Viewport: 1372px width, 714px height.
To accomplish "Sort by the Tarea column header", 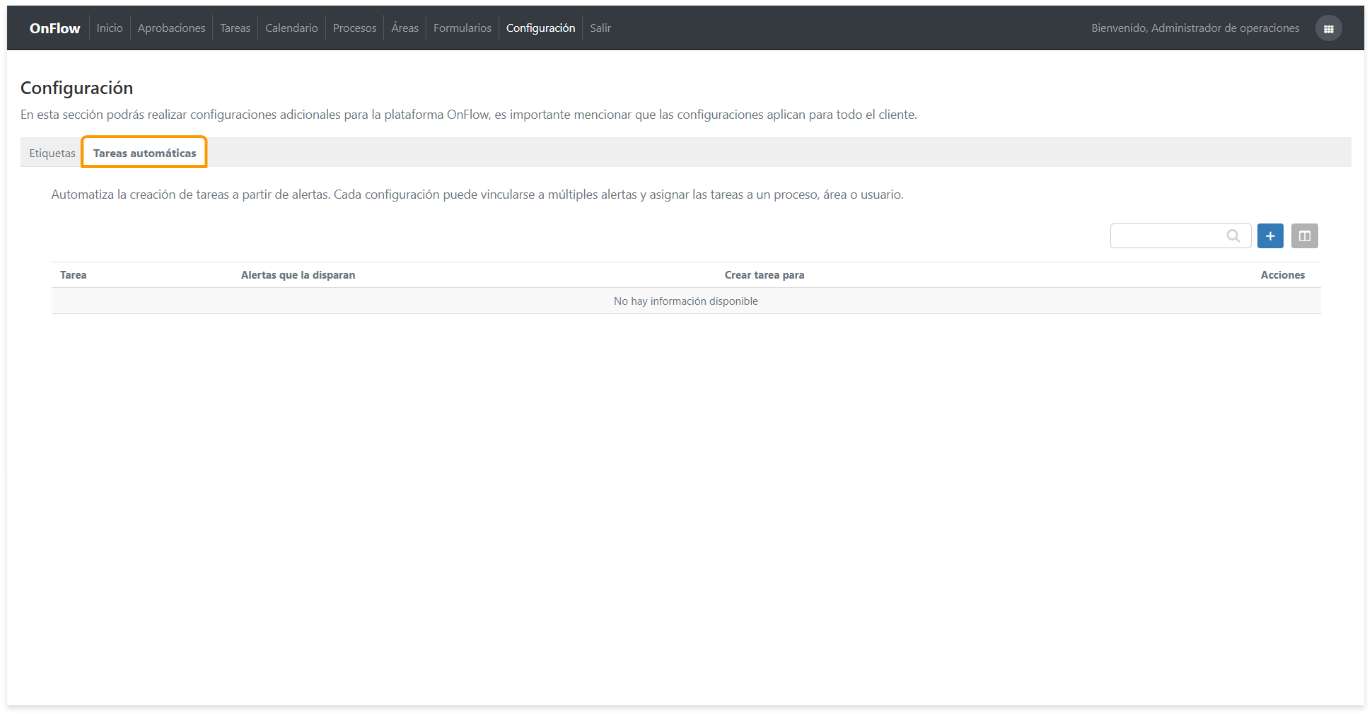I will (73, 275).
